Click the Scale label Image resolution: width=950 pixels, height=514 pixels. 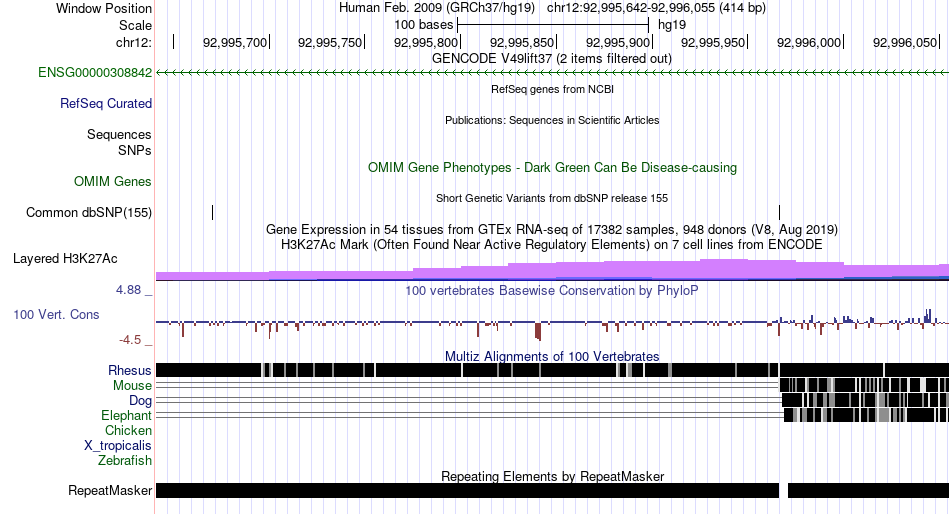135,25
